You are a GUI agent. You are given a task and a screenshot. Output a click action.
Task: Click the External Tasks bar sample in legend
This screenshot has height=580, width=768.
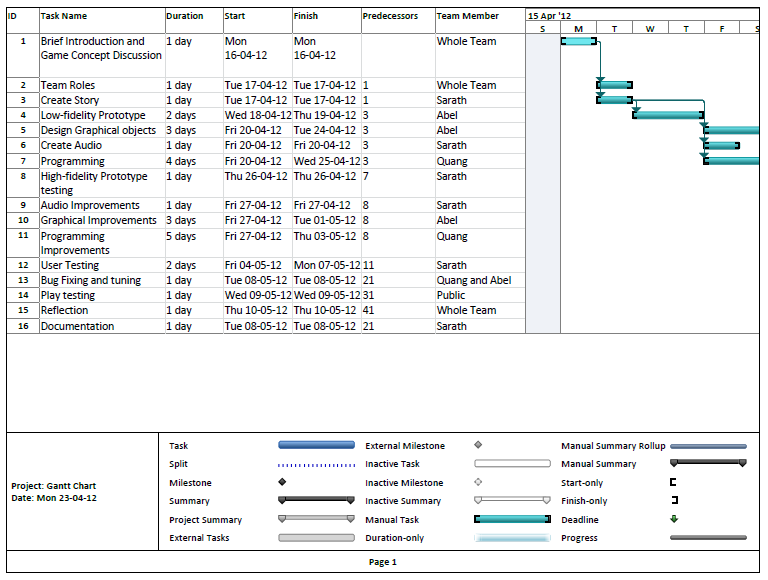(316, 538)
